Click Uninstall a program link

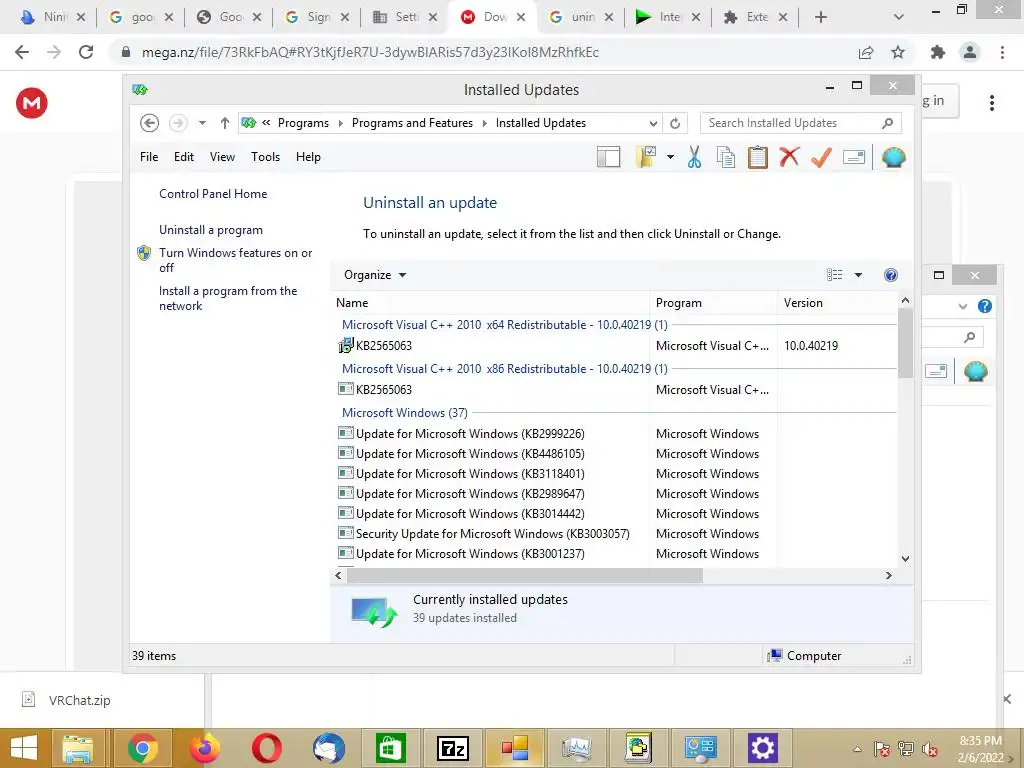coord(211,230)
